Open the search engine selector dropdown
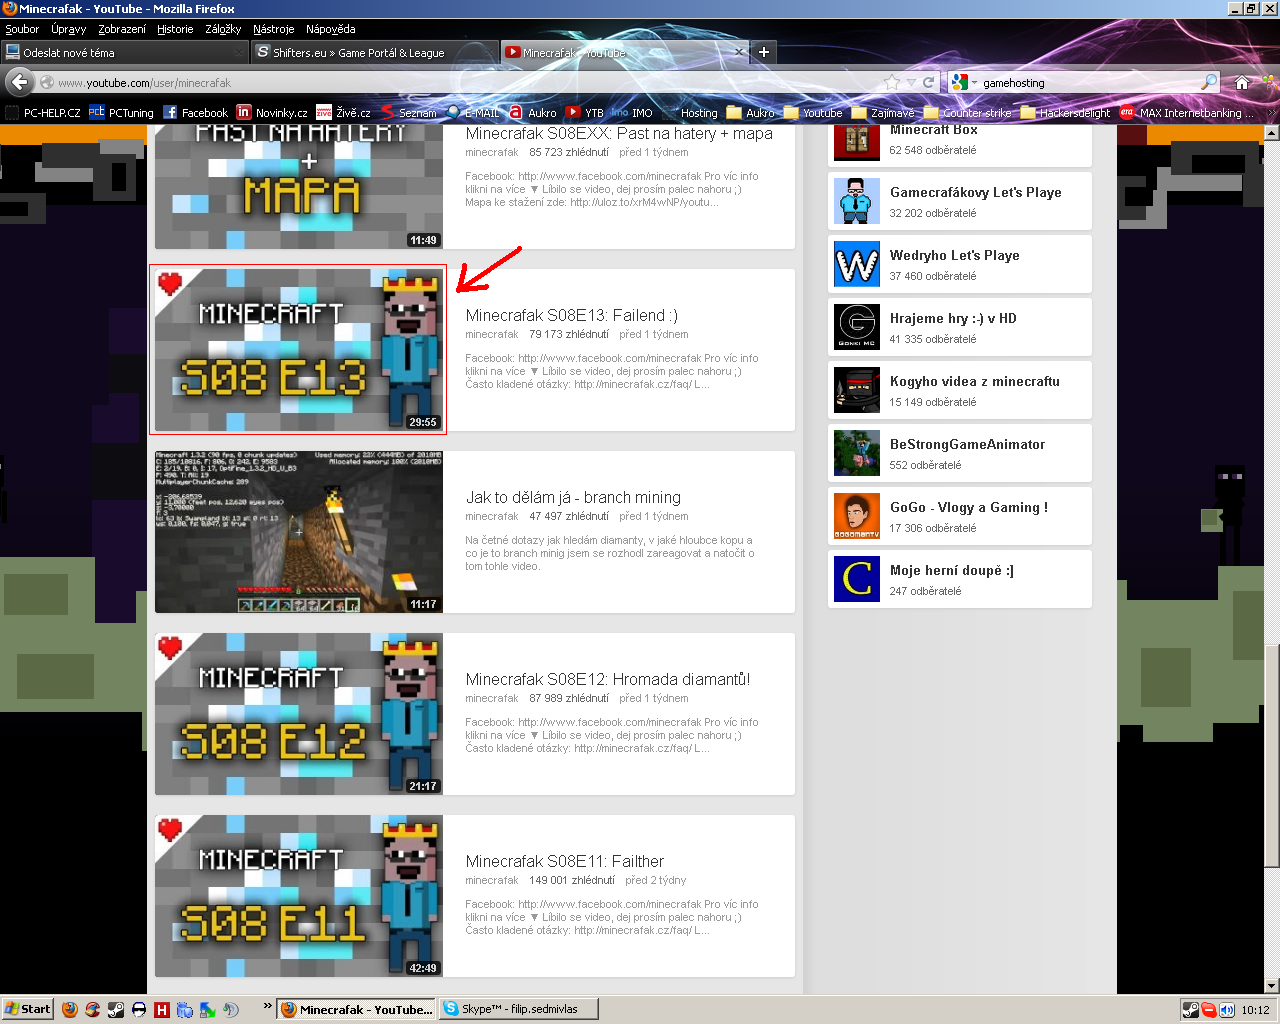The image size is (1280, 1024). [963, 82]
